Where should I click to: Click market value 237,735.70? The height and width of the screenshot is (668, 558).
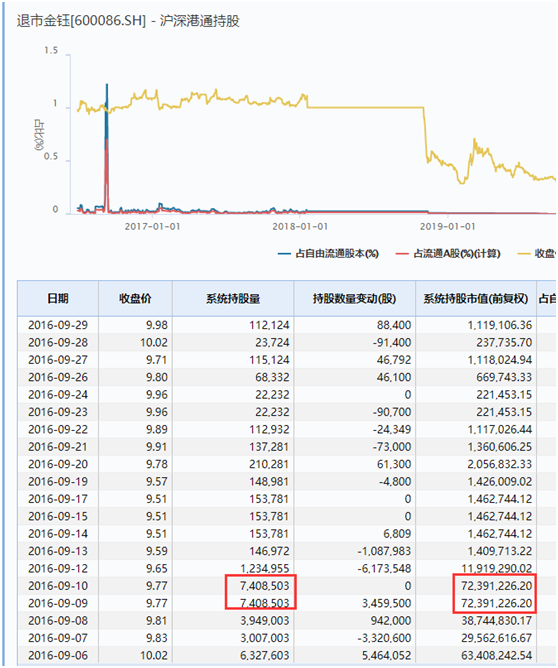point(504,343)
